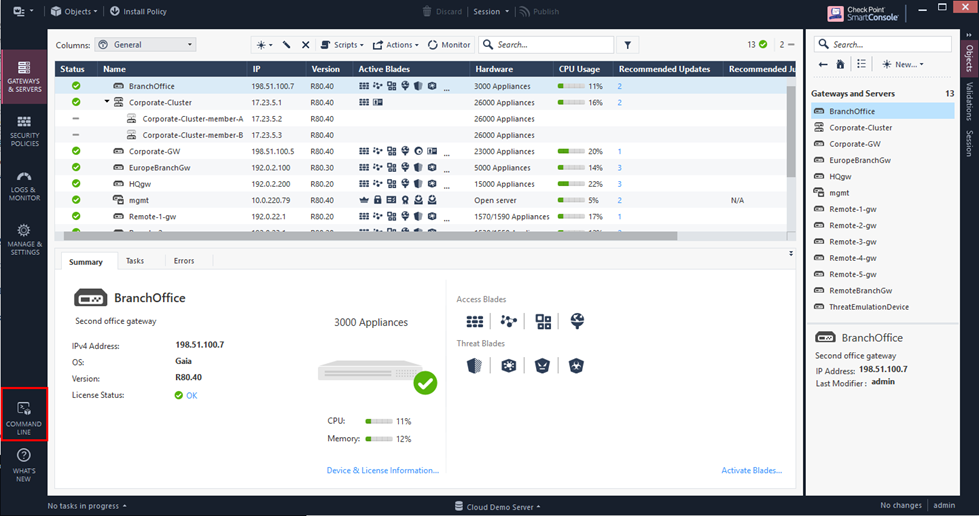Screen dimensions: 979x516
Task: Open Logs & Monitor view
Action: click(x=24, y=186)
